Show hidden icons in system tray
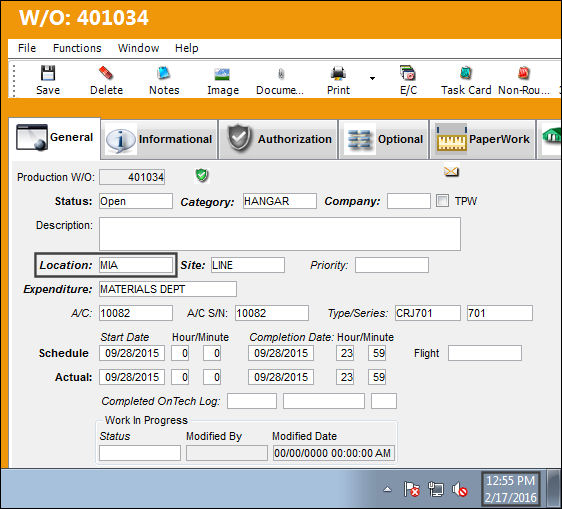Viewport: 562px width, 509px height. click(x=387, y=489)
